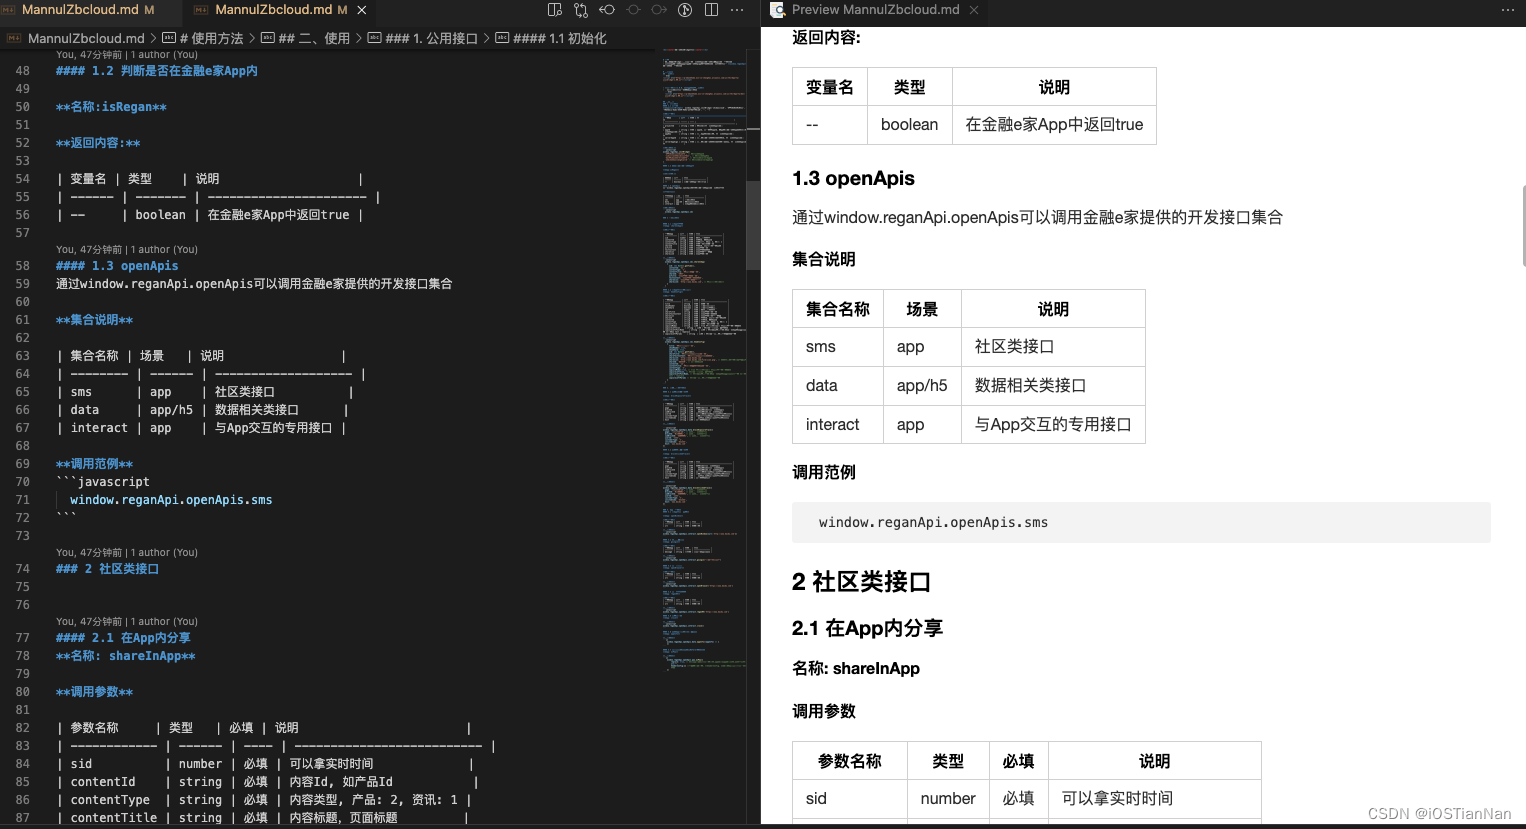Click '在金融e家App中返回true' preview cell
Image resolution: width=1526 pixels, height=829 pixels.
pos(1054,124)
